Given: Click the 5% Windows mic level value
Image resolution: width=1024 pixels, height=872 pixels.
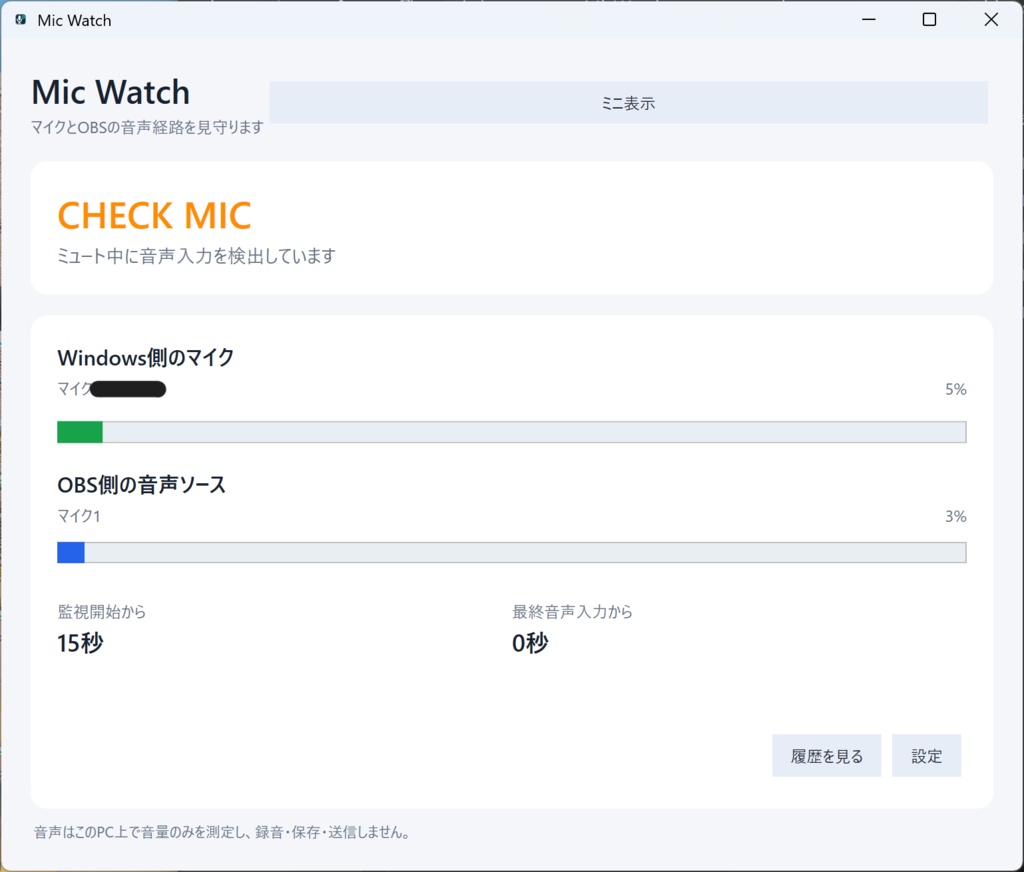Looking at the screenshot, I should (955, 389).
